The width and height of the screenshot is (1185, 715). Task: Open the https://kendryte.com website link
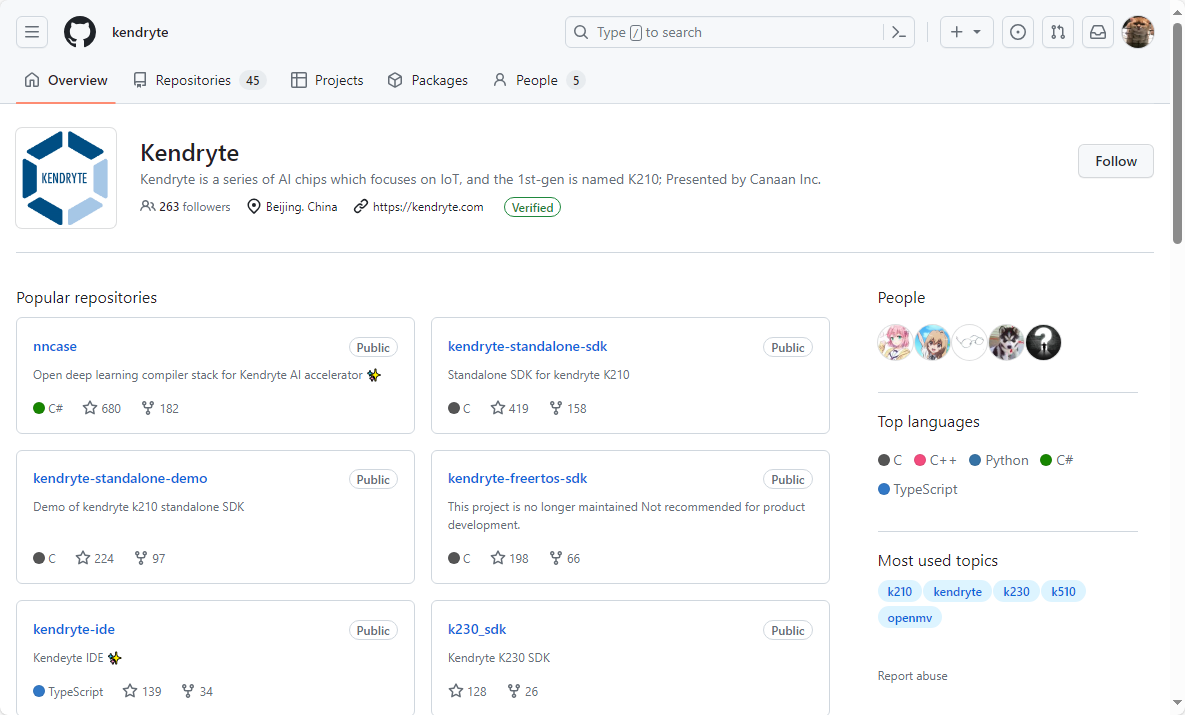click(427, 207)
